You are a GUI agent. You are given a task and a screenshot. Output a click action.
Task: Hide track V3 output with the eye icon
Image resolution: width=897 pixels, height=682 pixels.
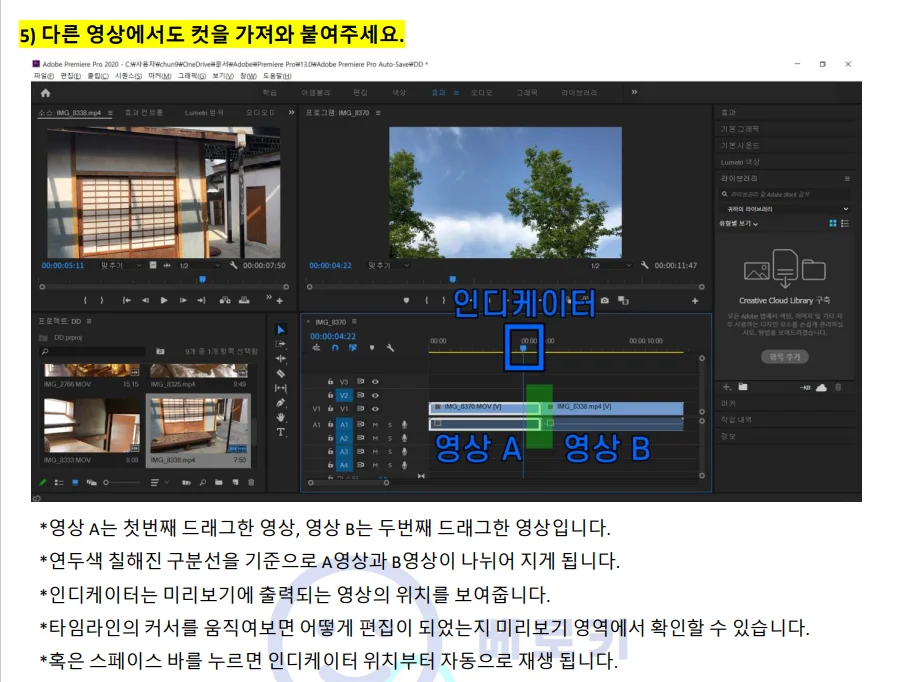tap(375, 379)
